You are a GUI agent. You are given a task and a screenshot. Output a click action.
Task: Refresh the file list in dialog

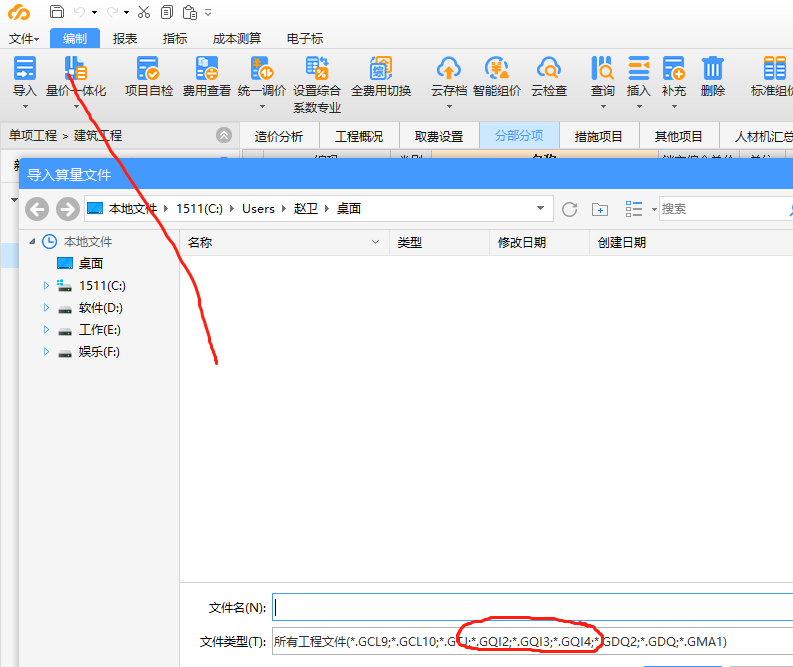click(569, 209)
